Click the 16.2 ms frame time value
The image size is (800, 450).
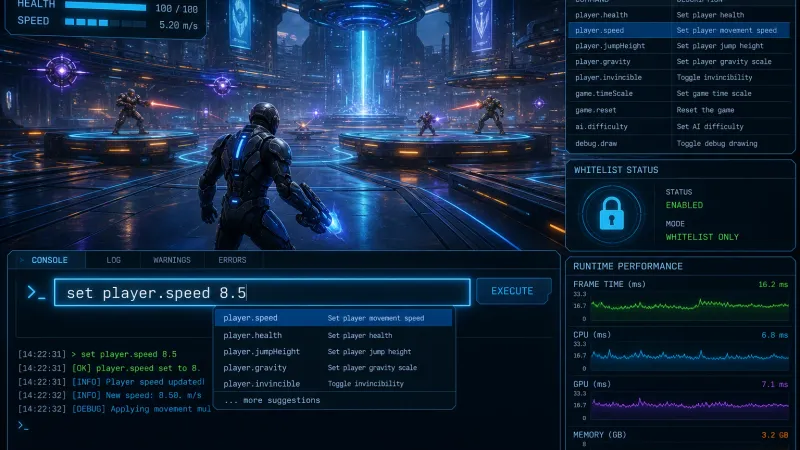pyautogui.click(x=773, y=284)
